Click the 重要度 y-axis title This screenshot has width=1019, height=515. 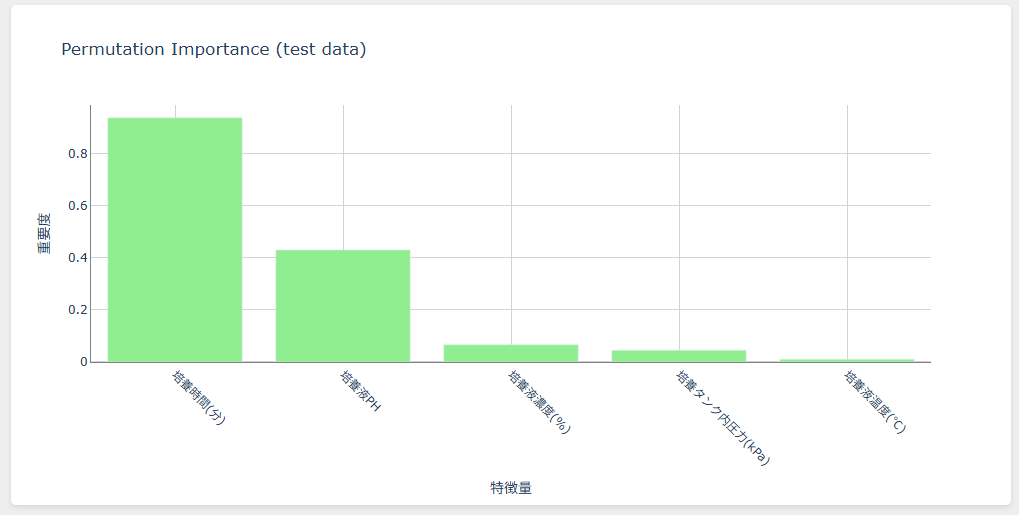pos(45,233)
